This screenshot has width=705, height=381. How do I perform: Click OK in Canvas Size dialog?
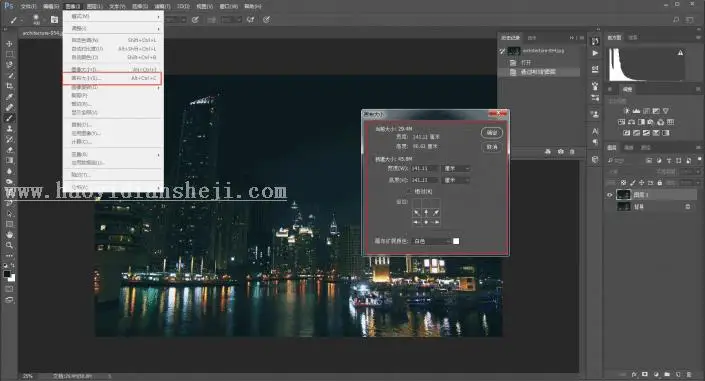tap(492, 132)
